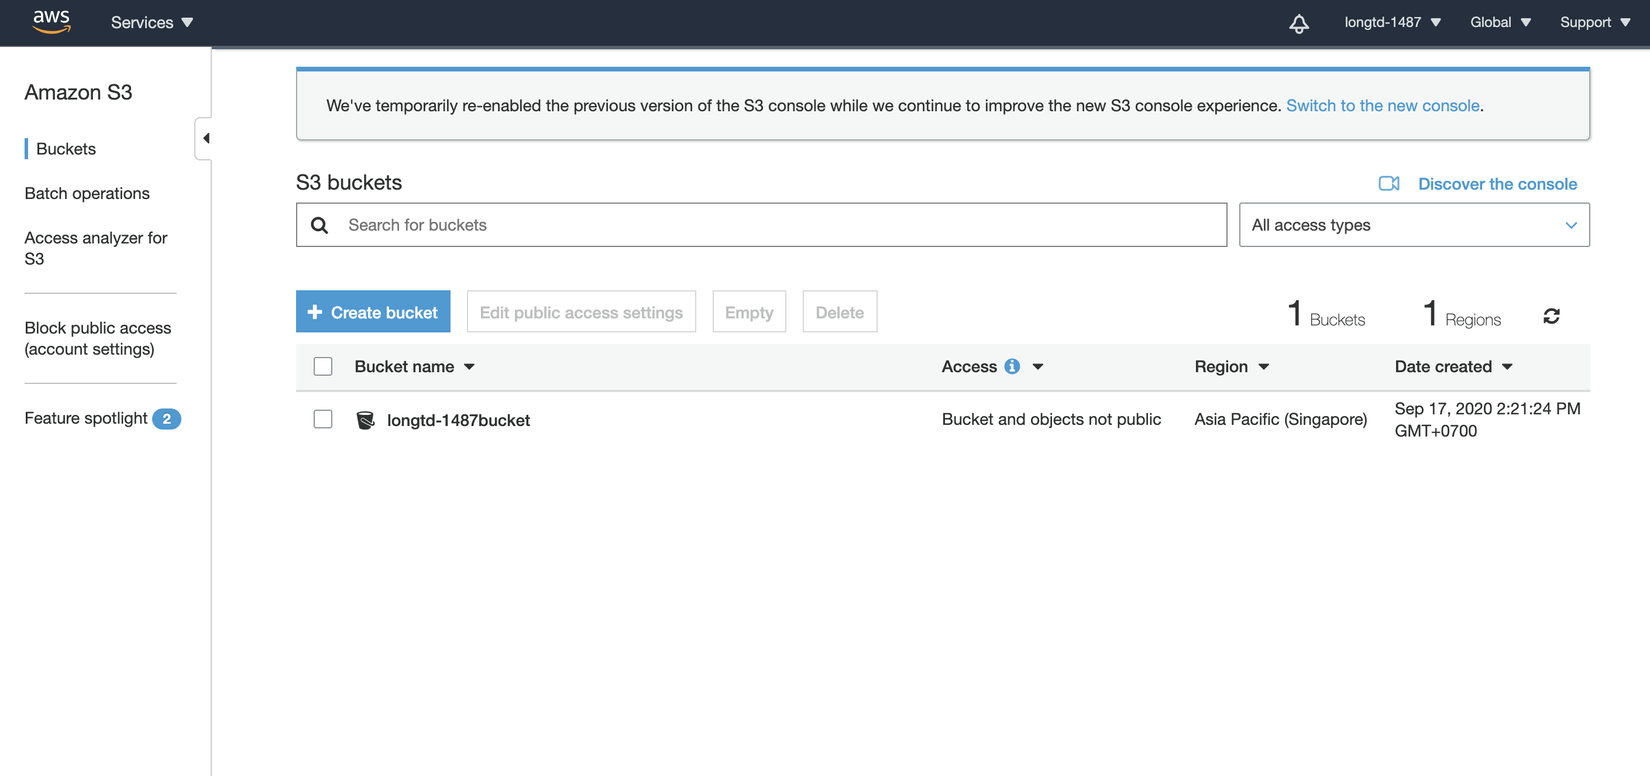The width and height of the screenshot is (1650, 776).
Task: Go to Buckets in the sidebar
Action: pos(66,149)
